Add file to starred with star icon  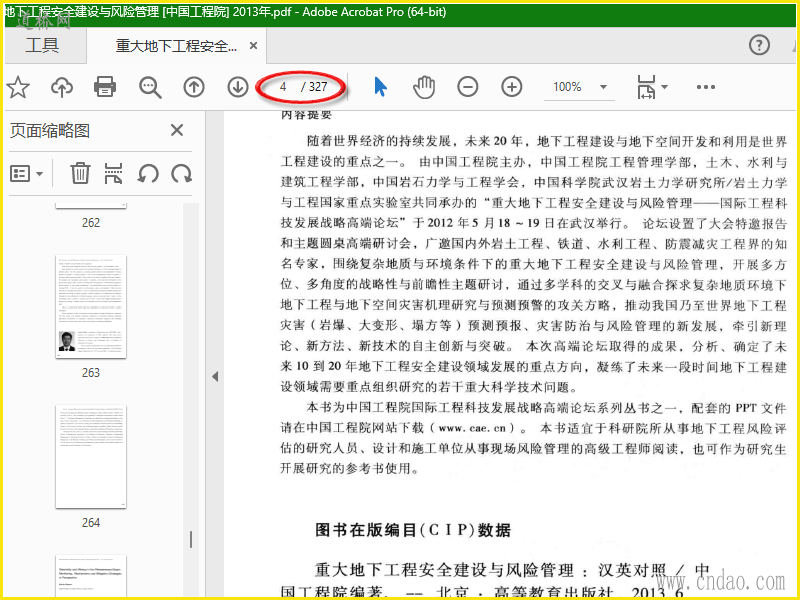(18, 87)
